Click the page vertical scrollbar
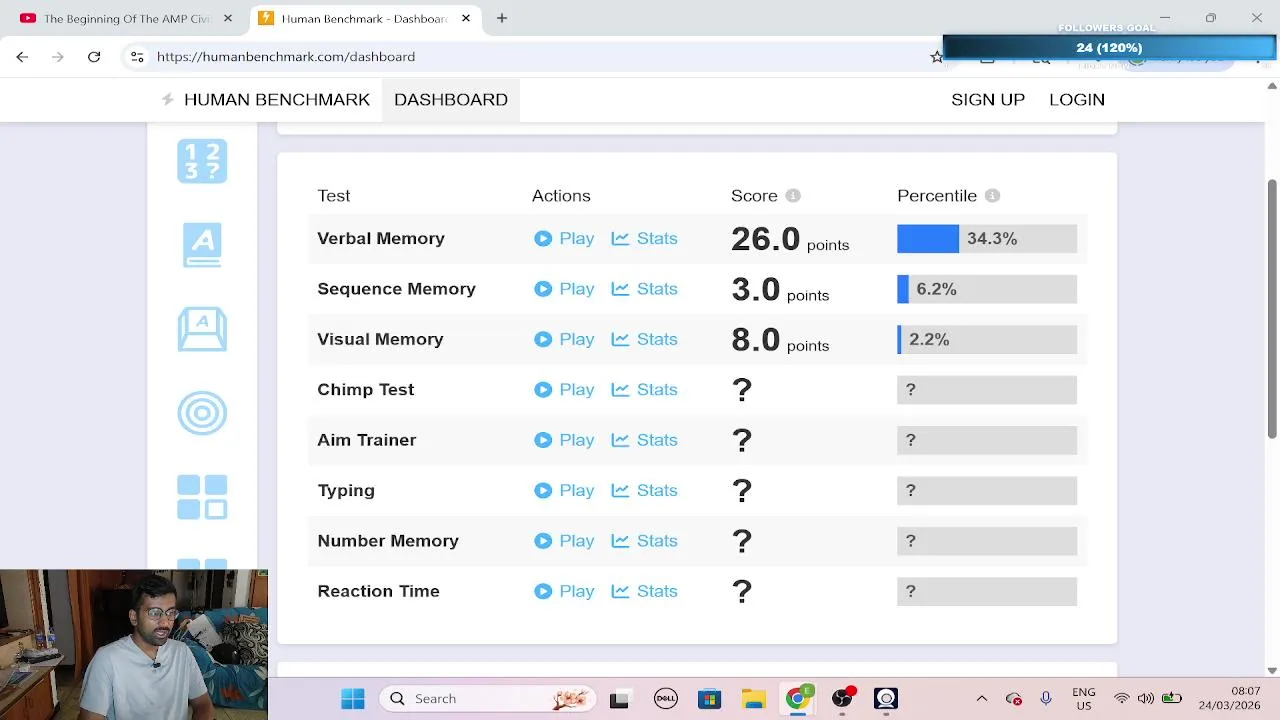The height and width of the screenshot is (720, 1280). pos(1272,310)
